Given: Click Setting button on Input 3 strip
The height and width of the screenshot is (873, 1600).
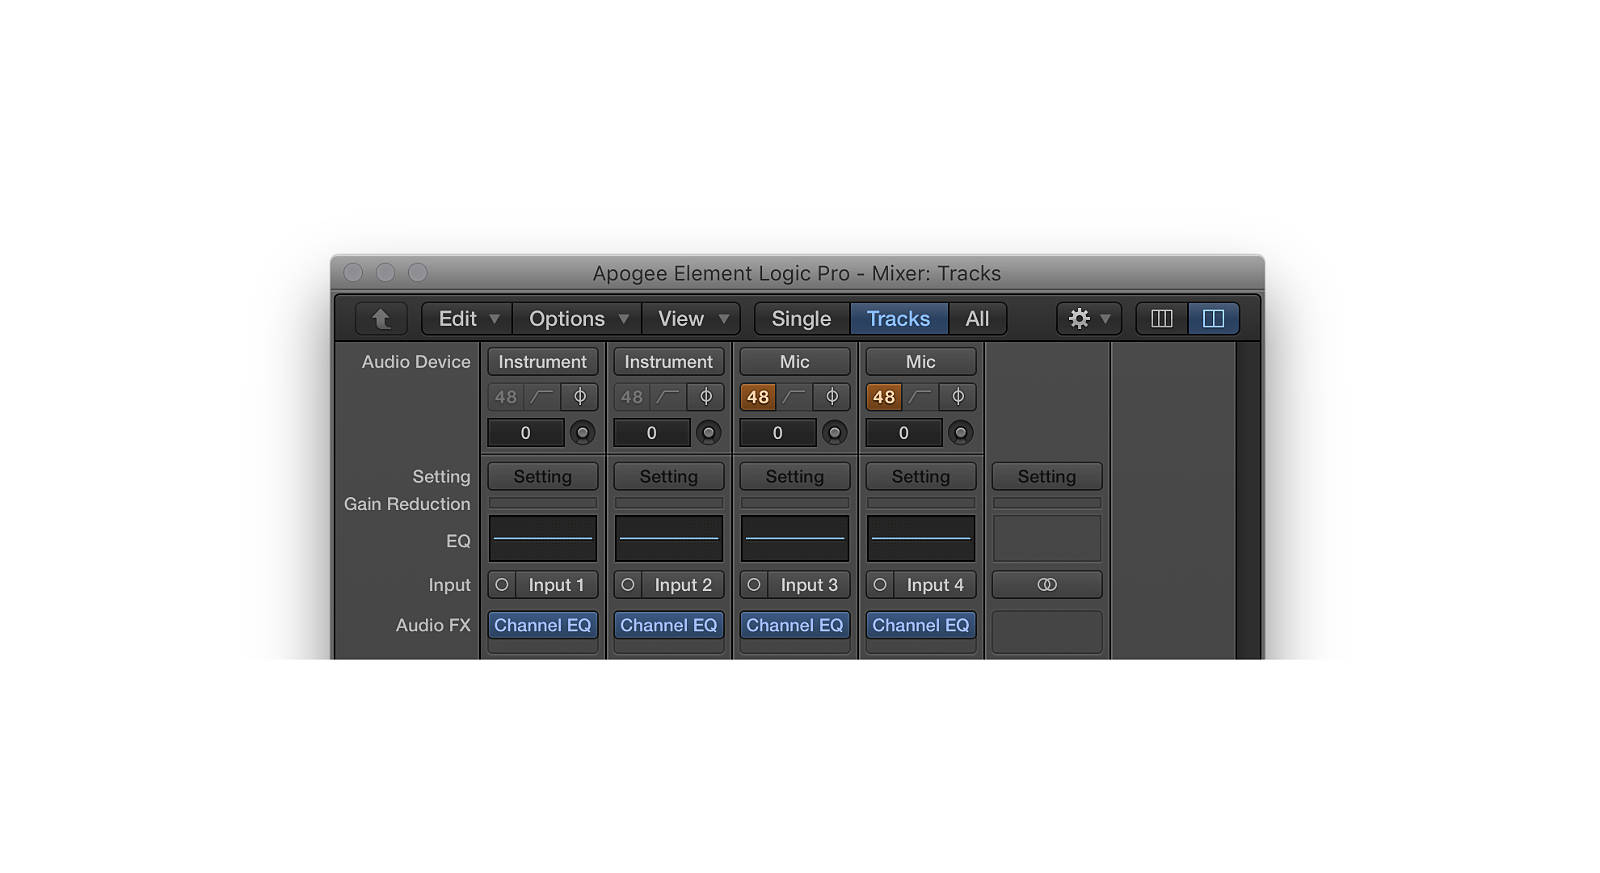Looking at the screenshot, I should coord(795,477).
